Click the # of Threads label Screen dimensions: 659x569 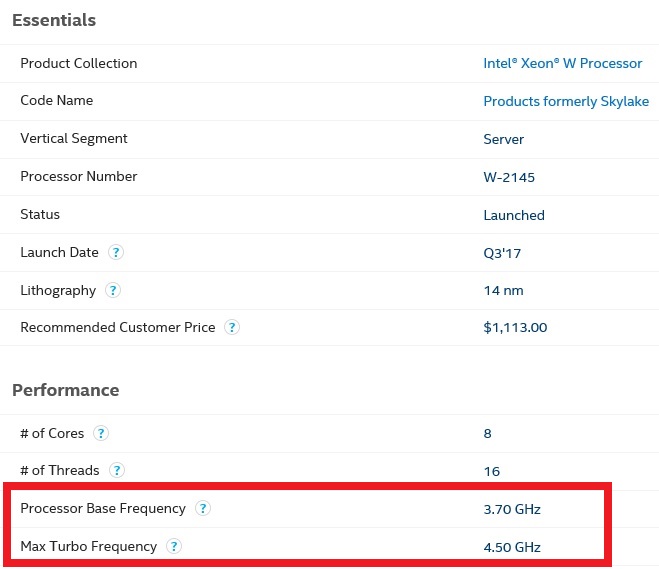(60, 470)
